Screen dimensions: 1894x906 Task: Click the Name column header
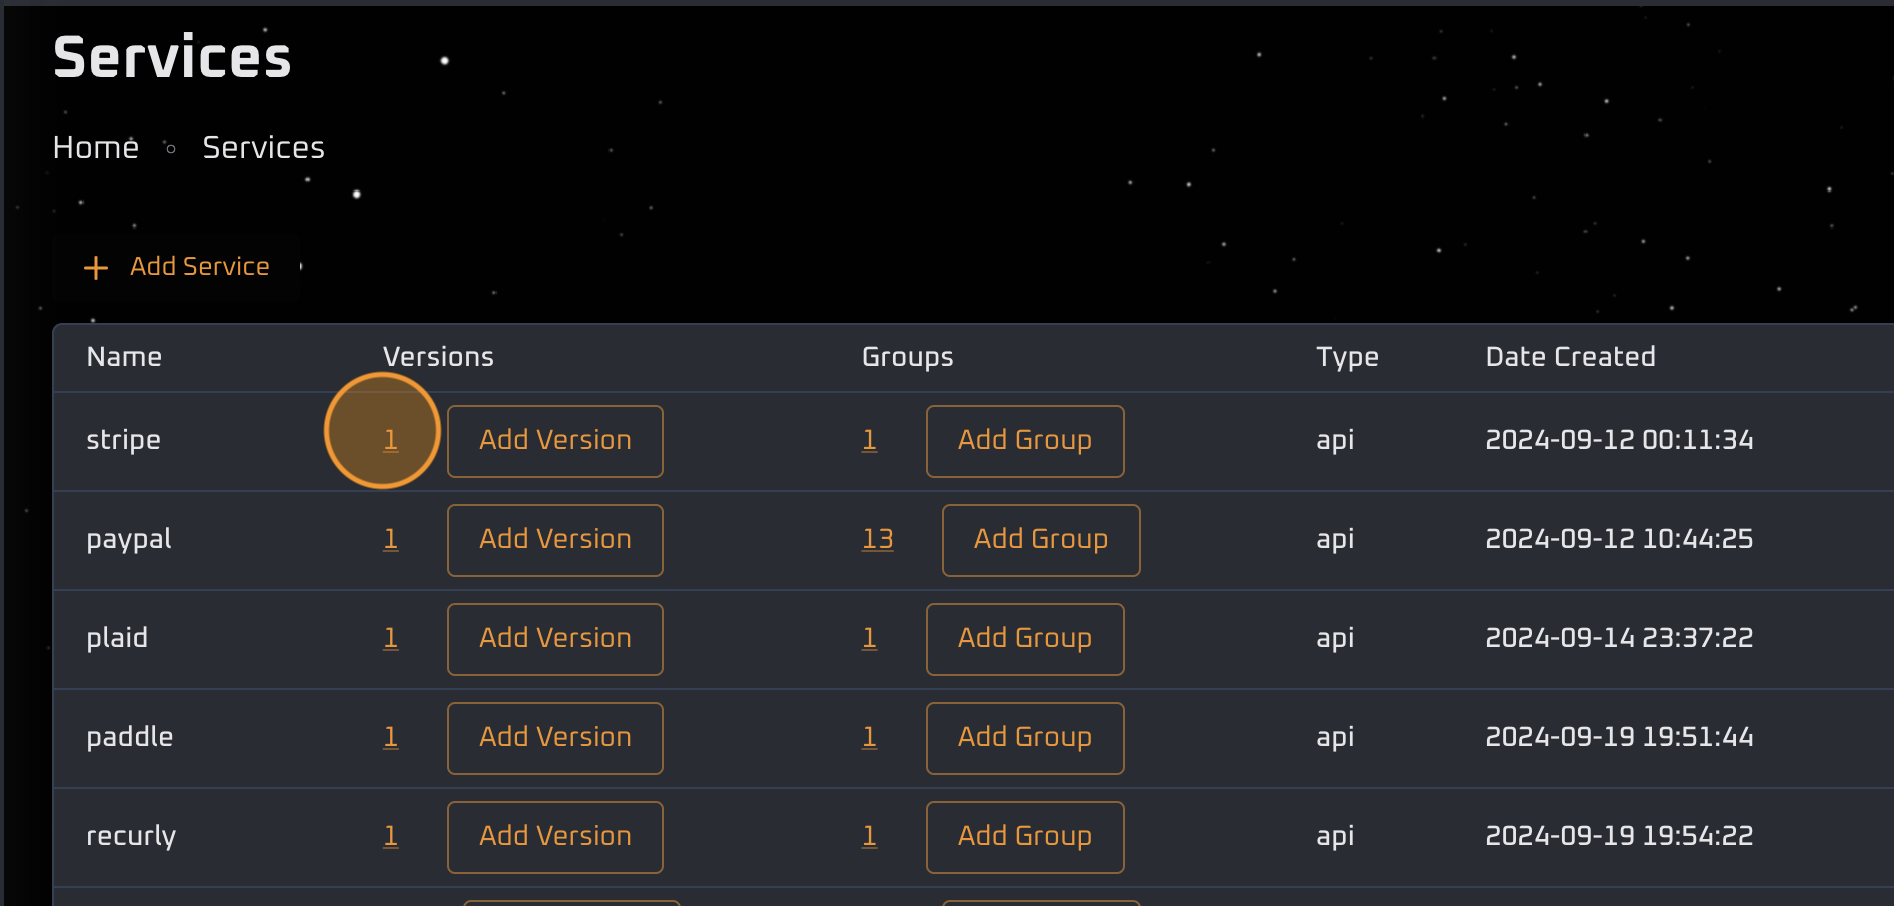(124, 357)
